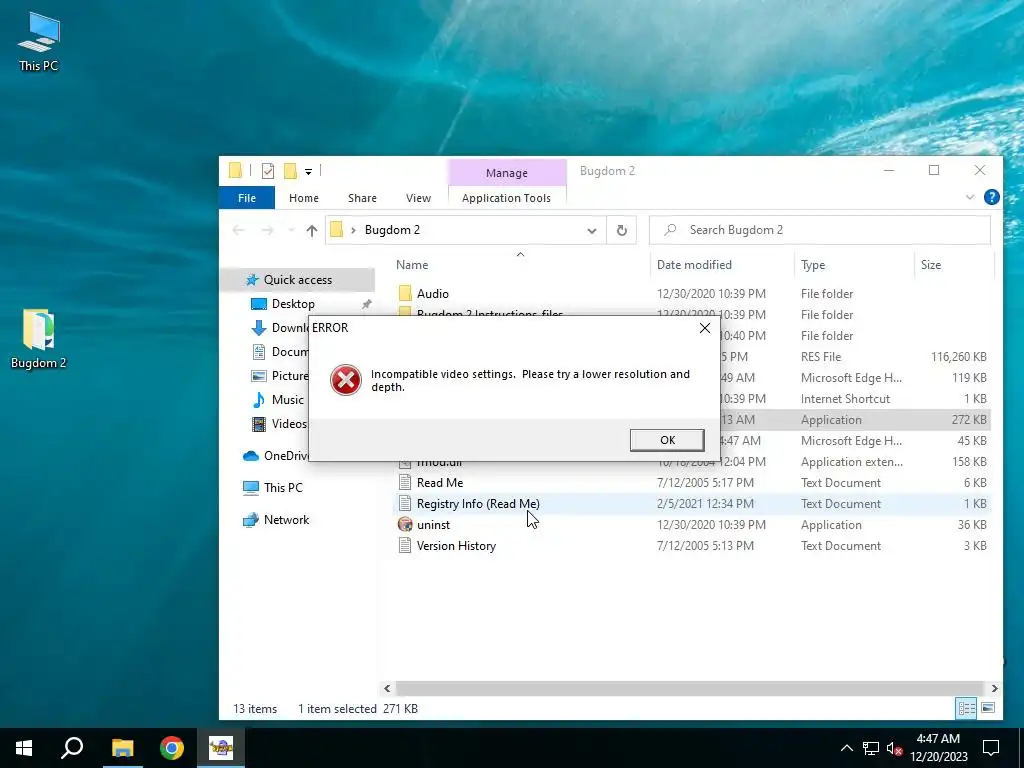Screen dimensions: 1024x768
Task: Click the horizontal scrollbar left arrow
Action: [387, 688]
